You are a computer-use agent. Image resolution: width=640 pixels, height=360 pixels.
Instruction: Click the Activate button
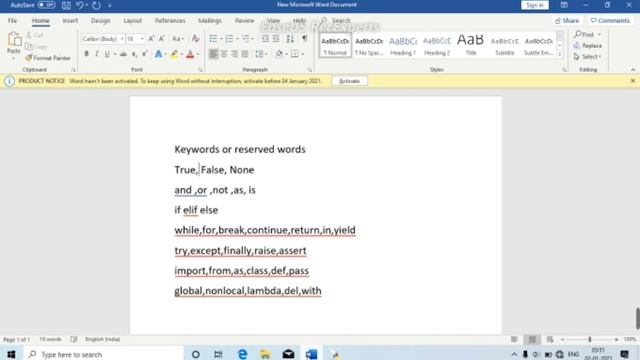pos(349,81)
